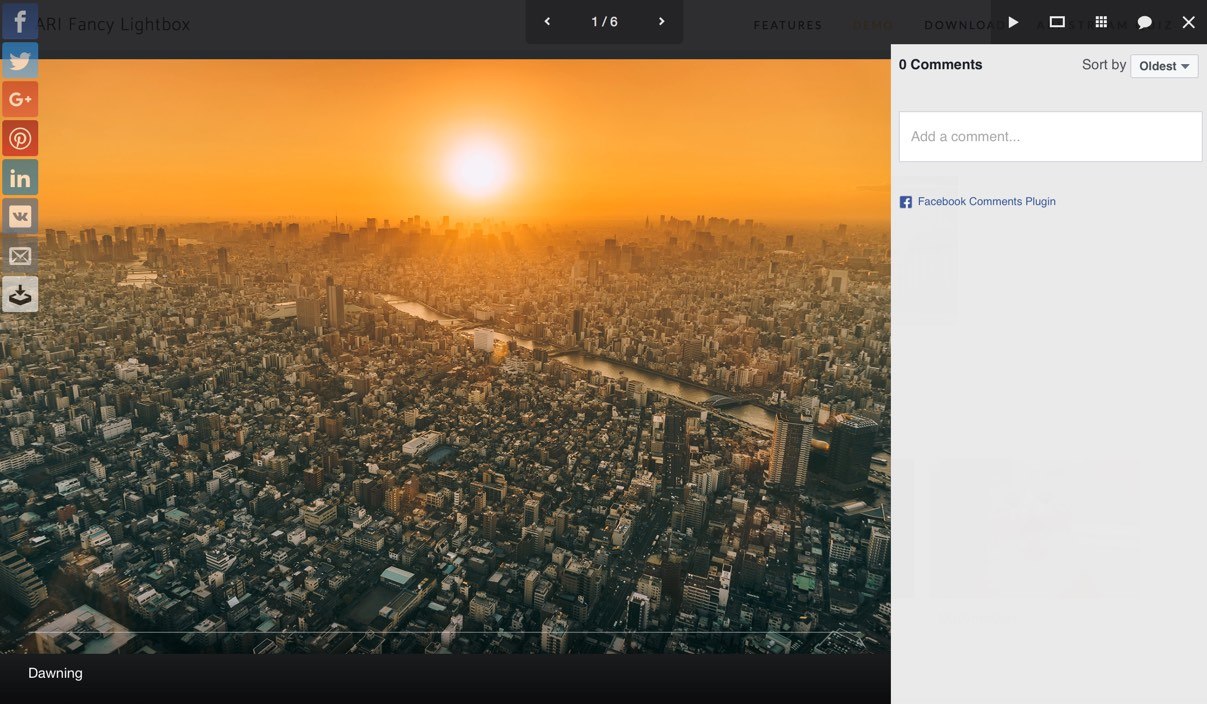Click the Add a comment field
Image resolution: width=1207 pixels, height=704 pixels.
pos(1050,136)
